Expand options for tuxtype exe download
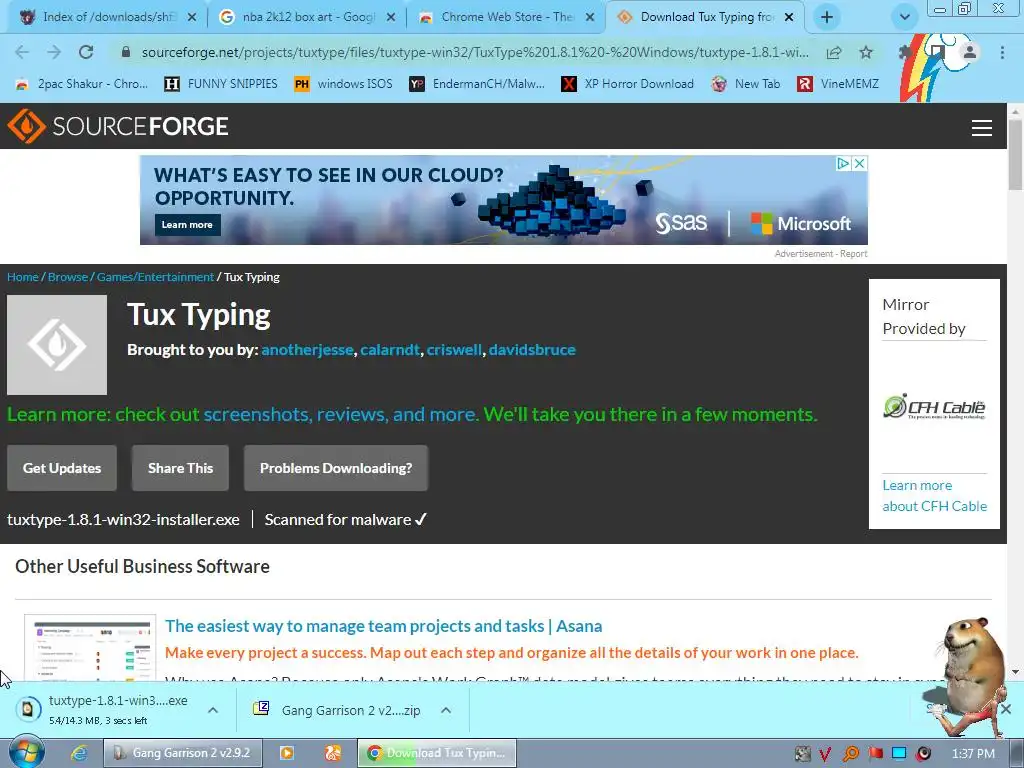Screen dimensions: 1024x768 pyautogui.click(x=213, y=710)
